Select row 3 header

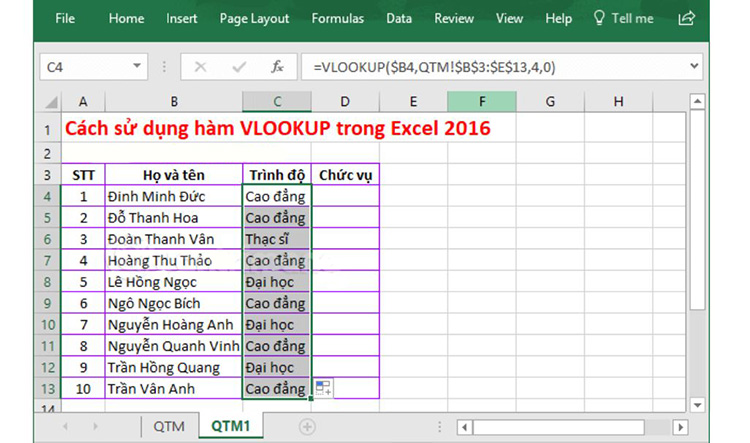click(47, 175)
